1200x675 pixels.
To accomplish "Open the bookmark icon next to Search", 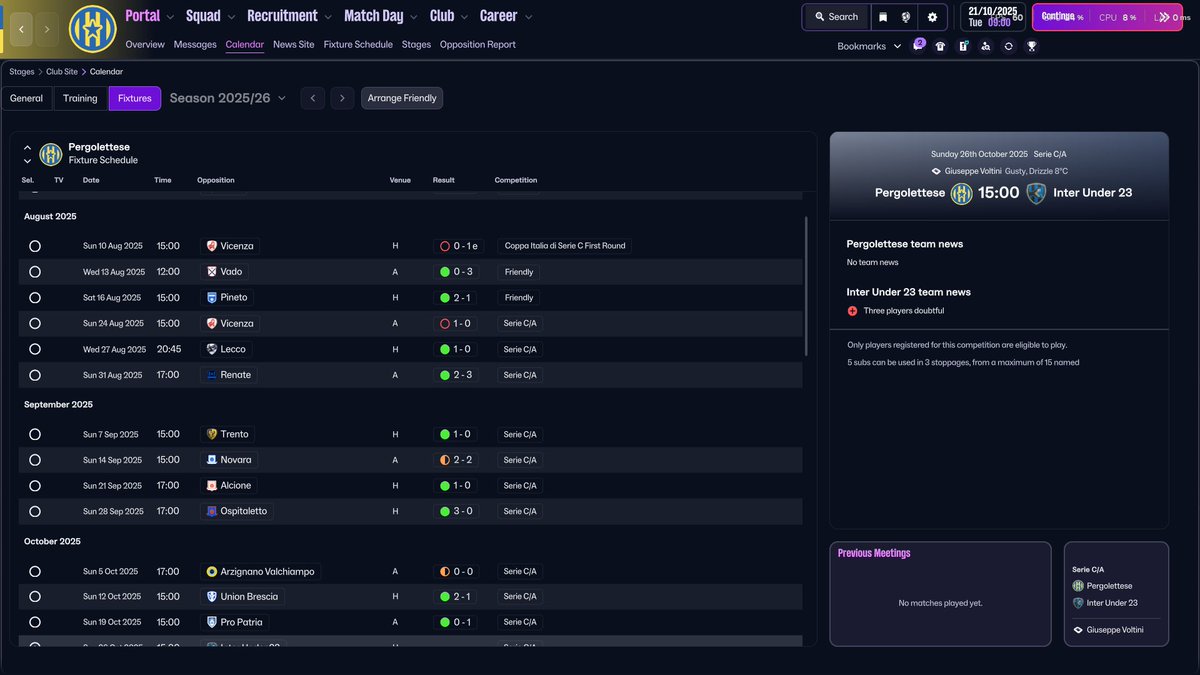I will [883, 17].
